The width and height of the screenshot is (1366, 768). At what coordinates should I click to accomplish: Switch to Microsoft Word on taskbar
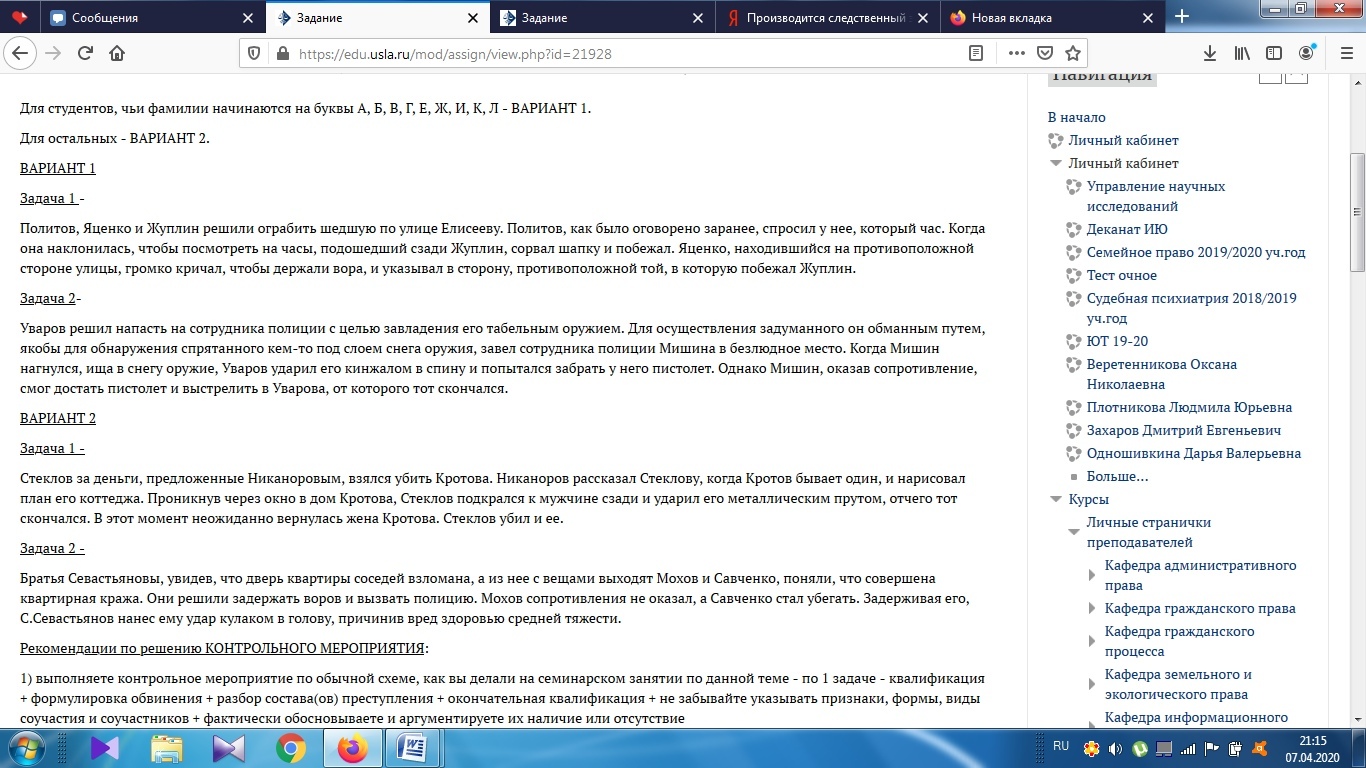[413, 748]
